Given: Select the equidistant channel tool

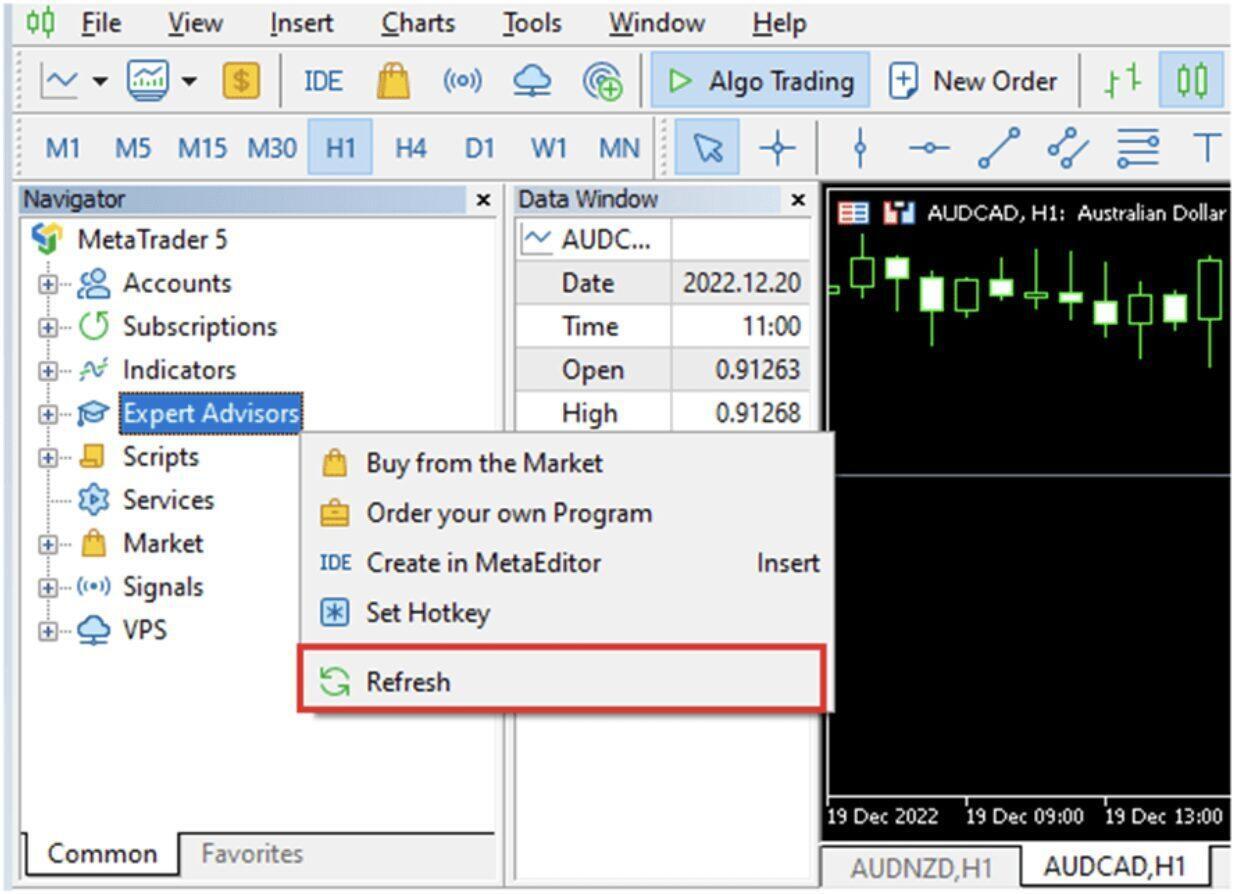Looking at the screenshot, I should tap(1068, 149).
